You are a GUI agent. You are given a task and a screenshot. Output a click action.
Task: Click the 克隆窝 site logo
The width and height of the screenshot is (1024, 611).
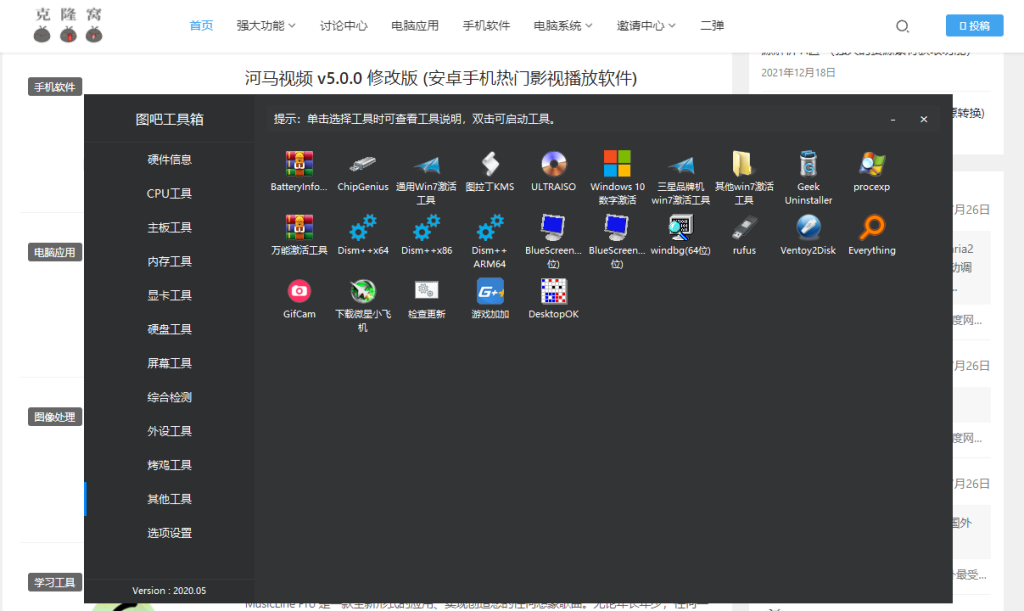[x=68, y=25]
